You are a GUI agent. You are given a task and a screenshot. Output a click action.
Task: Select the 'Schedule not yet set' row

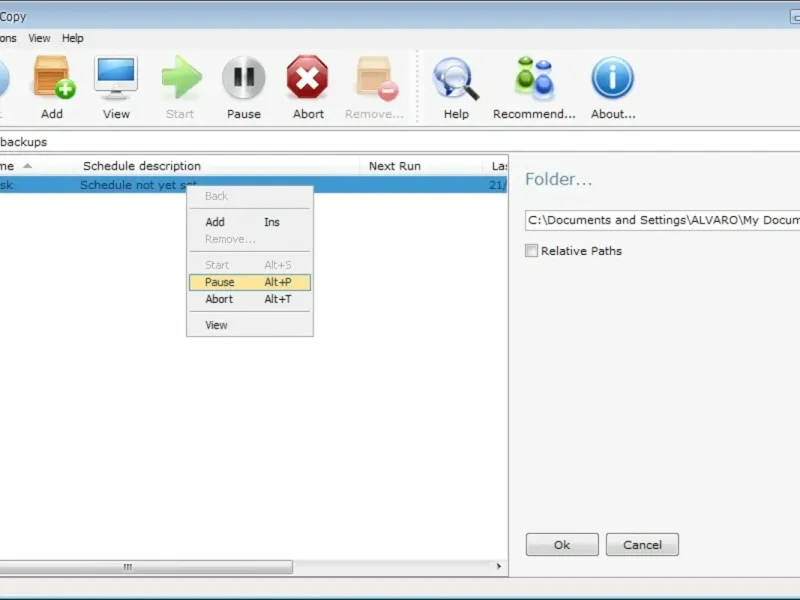coord(254,185)
